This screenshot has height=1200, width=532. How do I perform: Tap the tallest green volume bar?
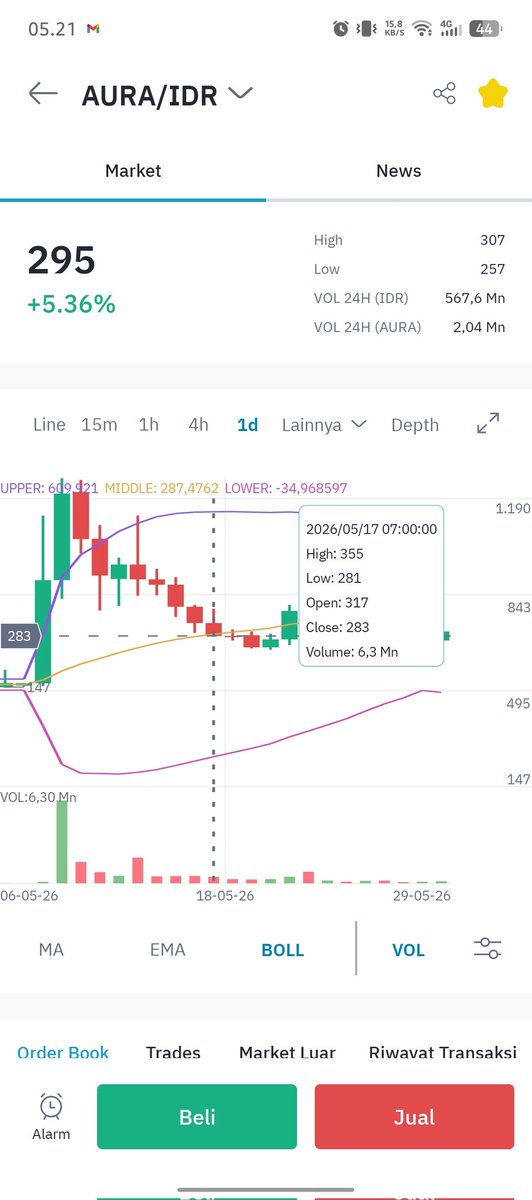click(x=62, y=841)
